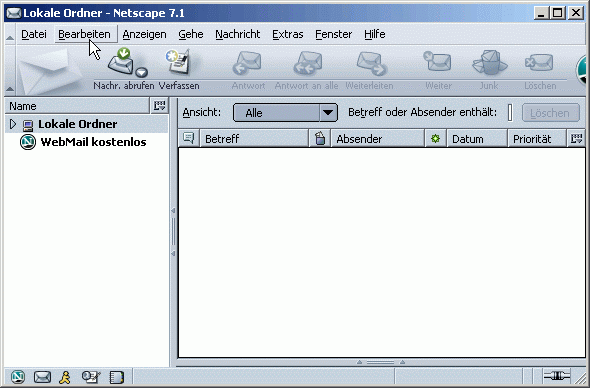This screenshot has height=388, width=590.
Task: Sort by the junk status column header
Action: pyautogui.click(x=319, y=138)
